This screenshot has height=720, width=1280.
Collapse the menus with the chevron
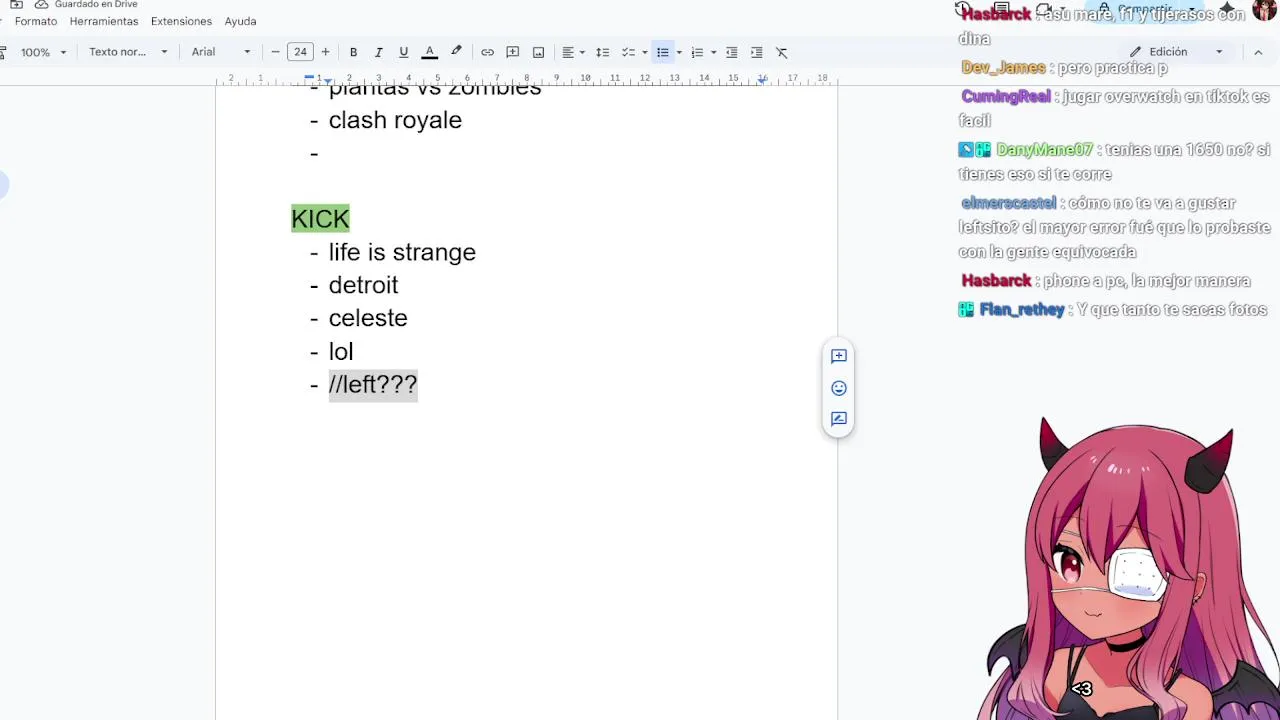click(x=1258, y=52)
